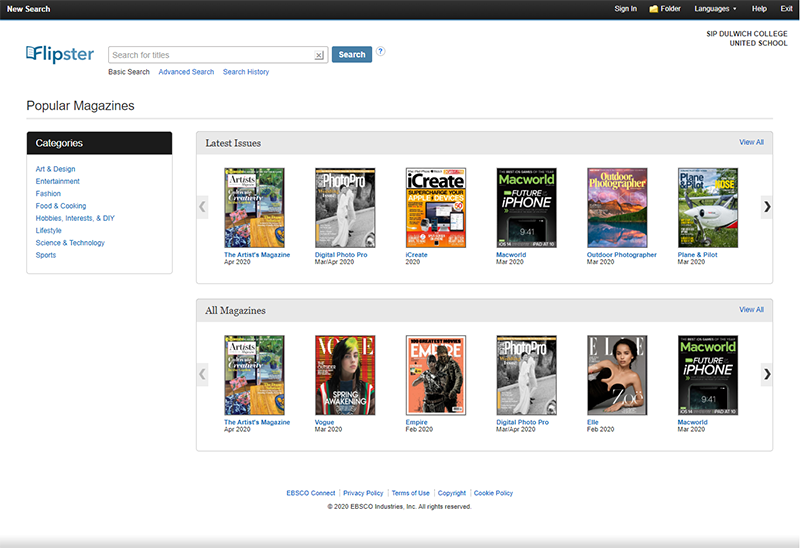This screenshot has height=548, width=800.
Task: Open the Art & Design category
Action: (56, 169)
